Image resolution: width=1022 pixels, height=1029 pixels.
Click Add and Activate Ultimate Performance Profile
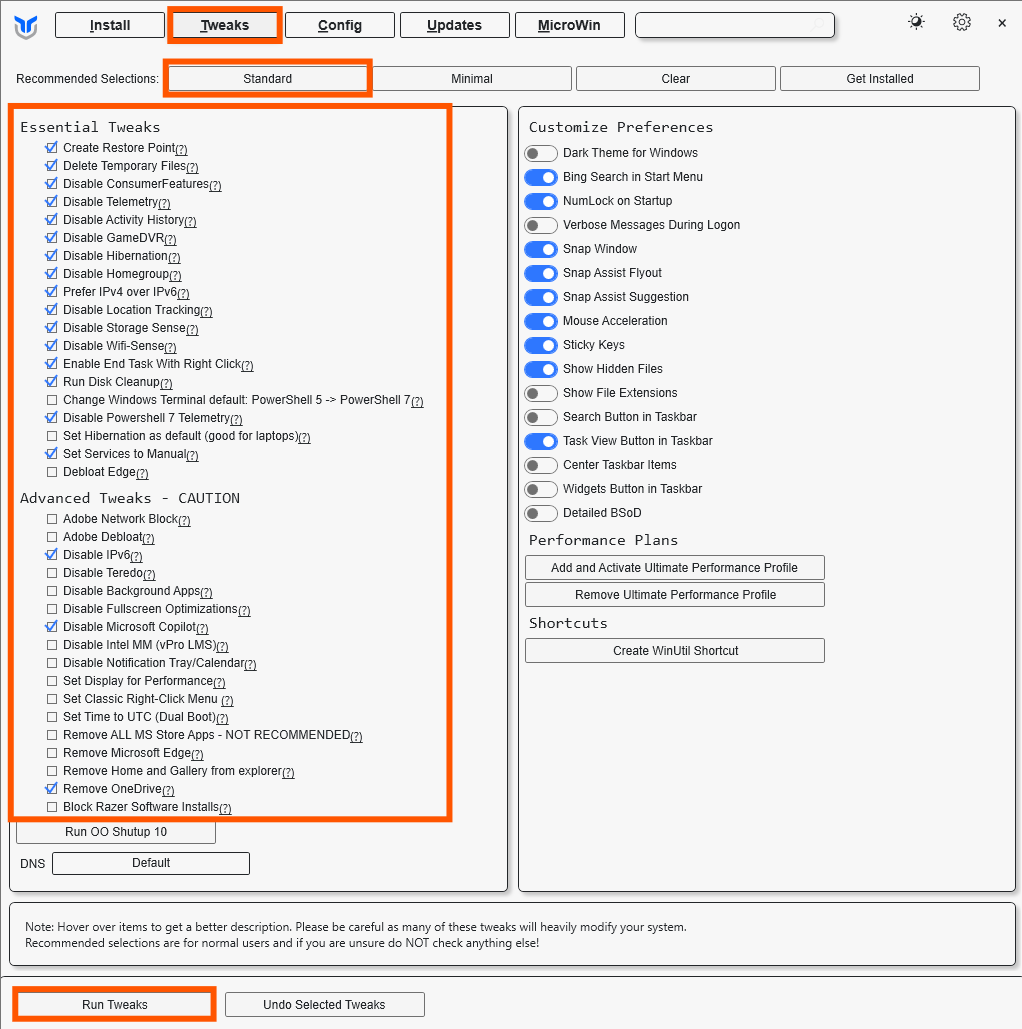point(675,568)
